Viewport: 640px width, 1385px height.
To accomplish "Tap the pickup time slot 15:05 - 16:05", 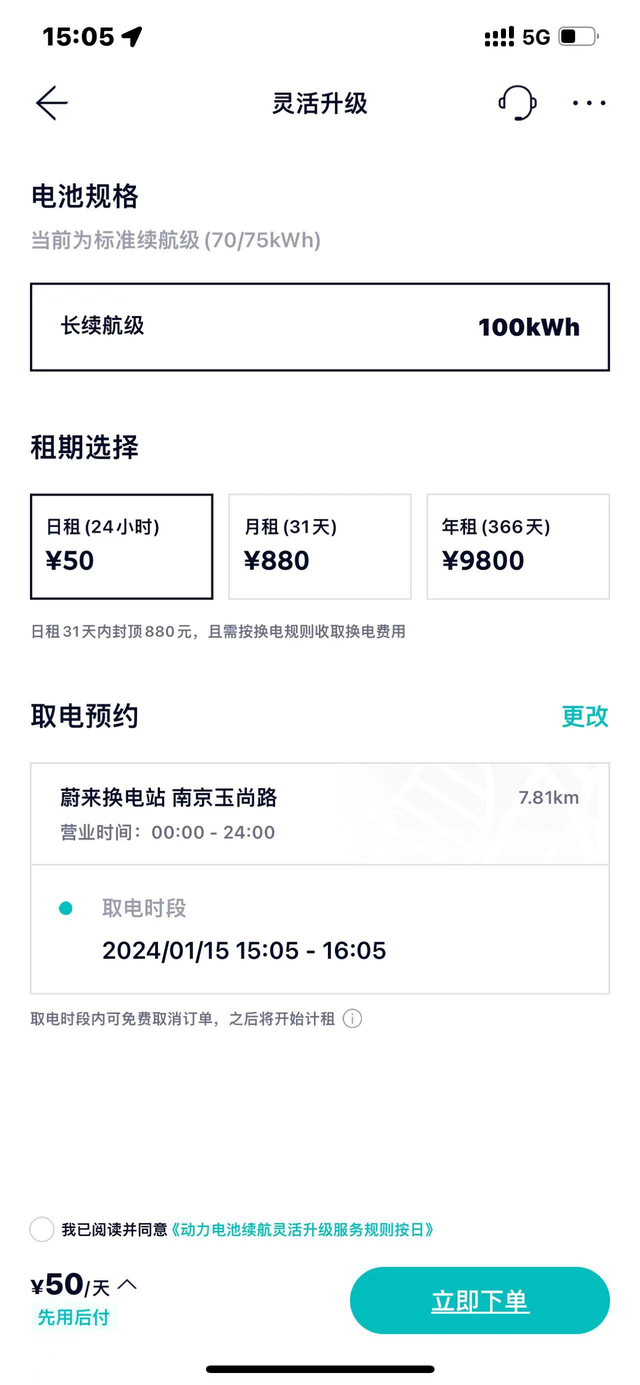I will 244,951.
